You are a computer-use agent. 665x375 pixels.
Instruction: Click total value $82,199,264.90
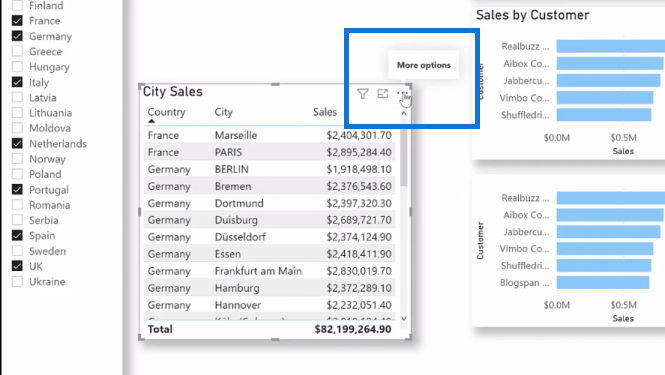(x=353, y=329)
